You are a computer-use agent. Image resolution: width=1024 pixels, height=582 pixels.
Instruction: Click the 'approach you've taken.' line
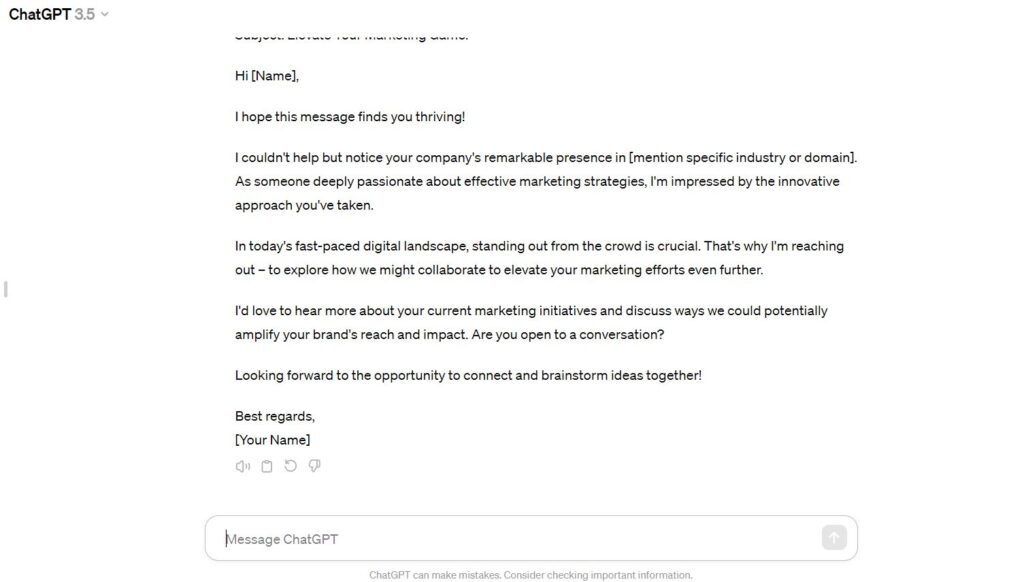point(304,205)
